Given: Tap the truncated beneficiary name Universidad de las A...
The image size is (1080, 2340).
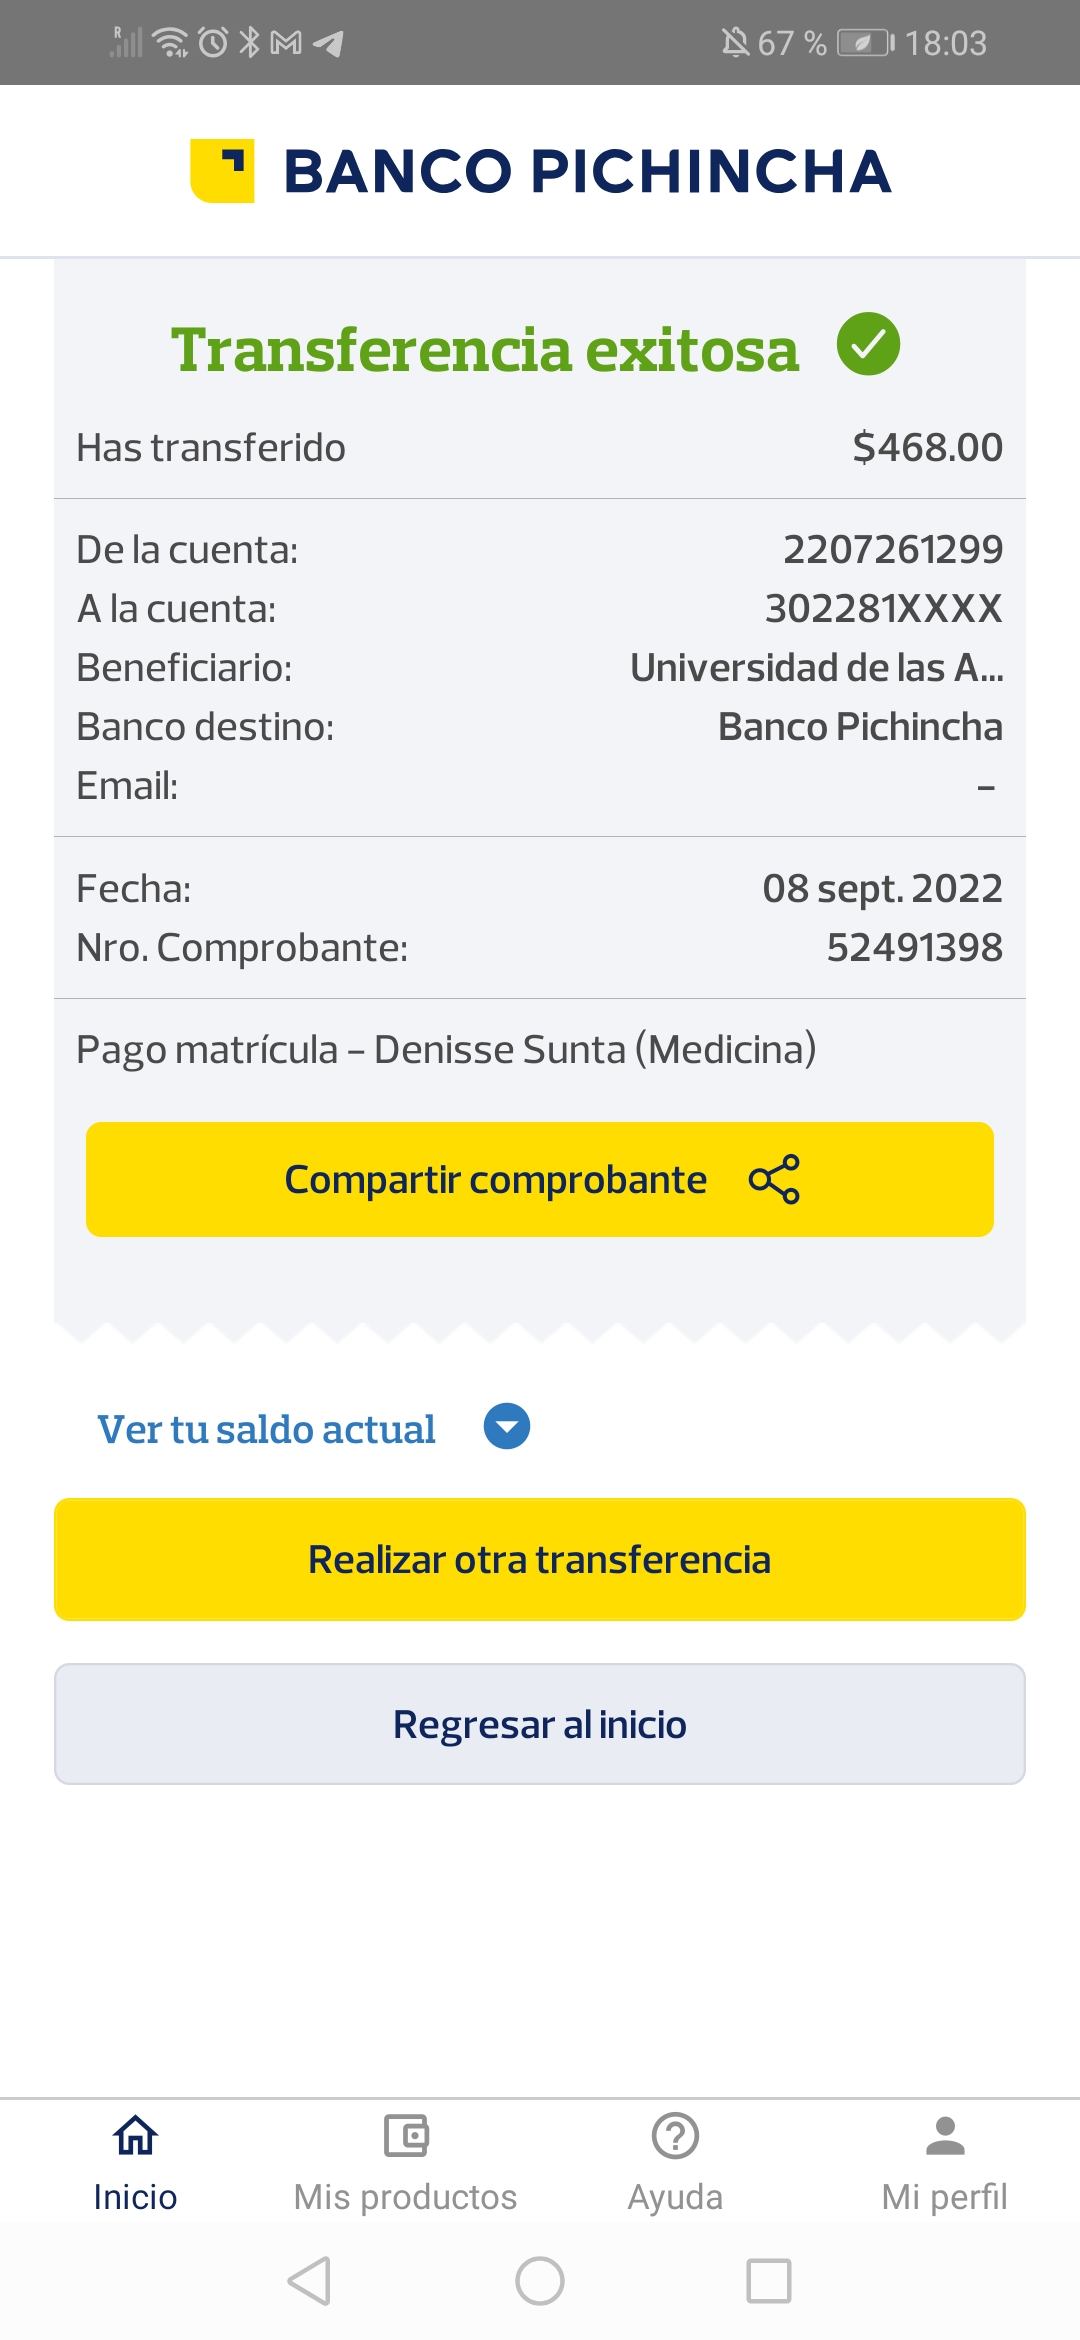Looking at the screenshot, I should point(816,668).
